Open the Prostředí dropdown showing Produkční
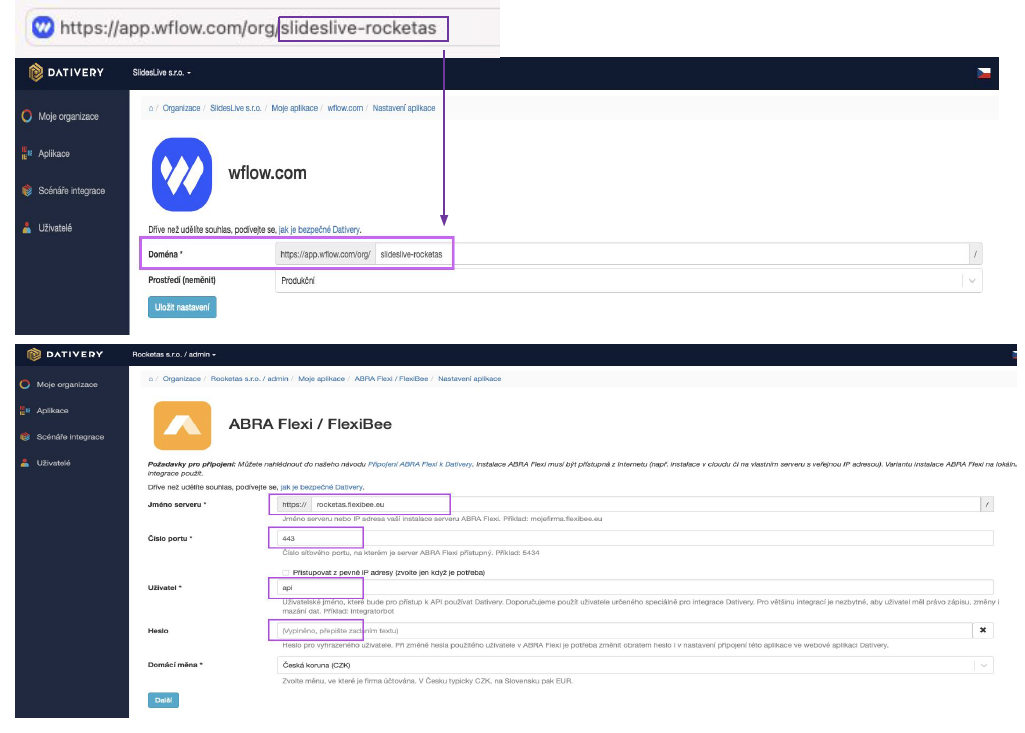The height and width of the screenshot is (733, 1025). pos(628,281)
